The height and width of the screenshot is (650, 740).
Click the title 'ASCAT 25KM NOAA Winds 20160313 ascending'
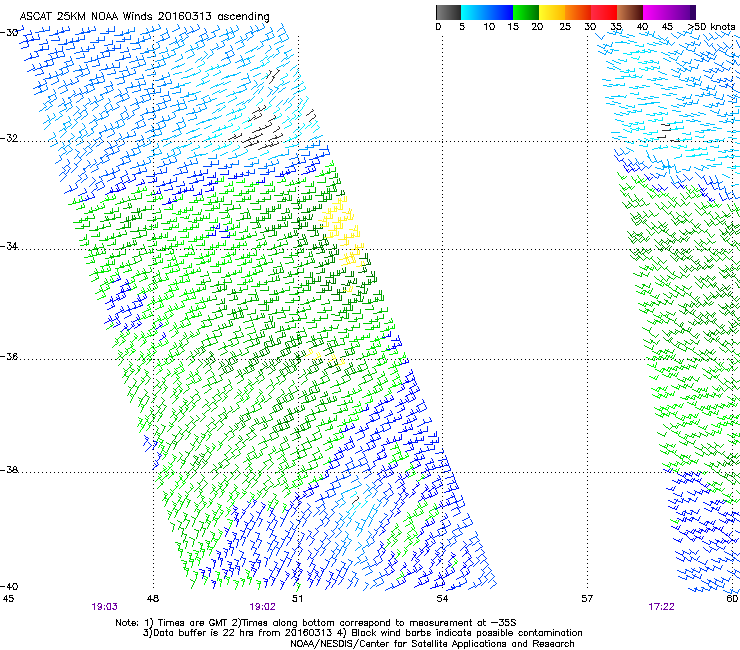(144, 16)
